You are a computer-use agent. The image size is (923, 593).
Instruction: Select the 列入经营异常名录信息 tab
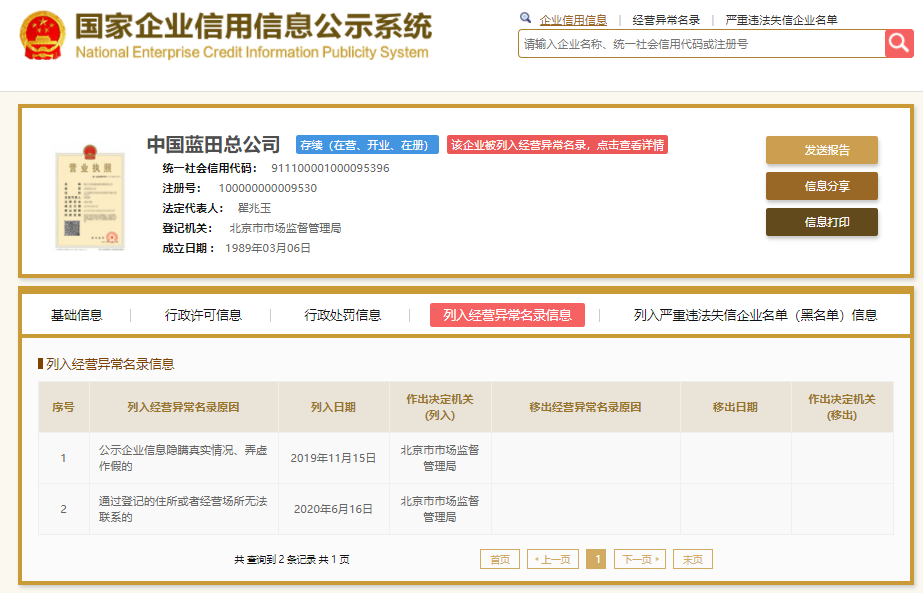tap(507, 315)
